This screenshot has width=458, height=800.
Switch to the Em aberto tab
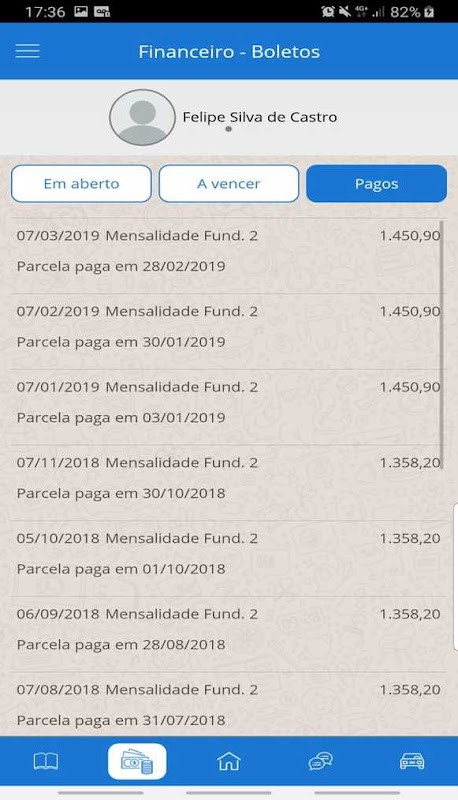pos(82,184)
